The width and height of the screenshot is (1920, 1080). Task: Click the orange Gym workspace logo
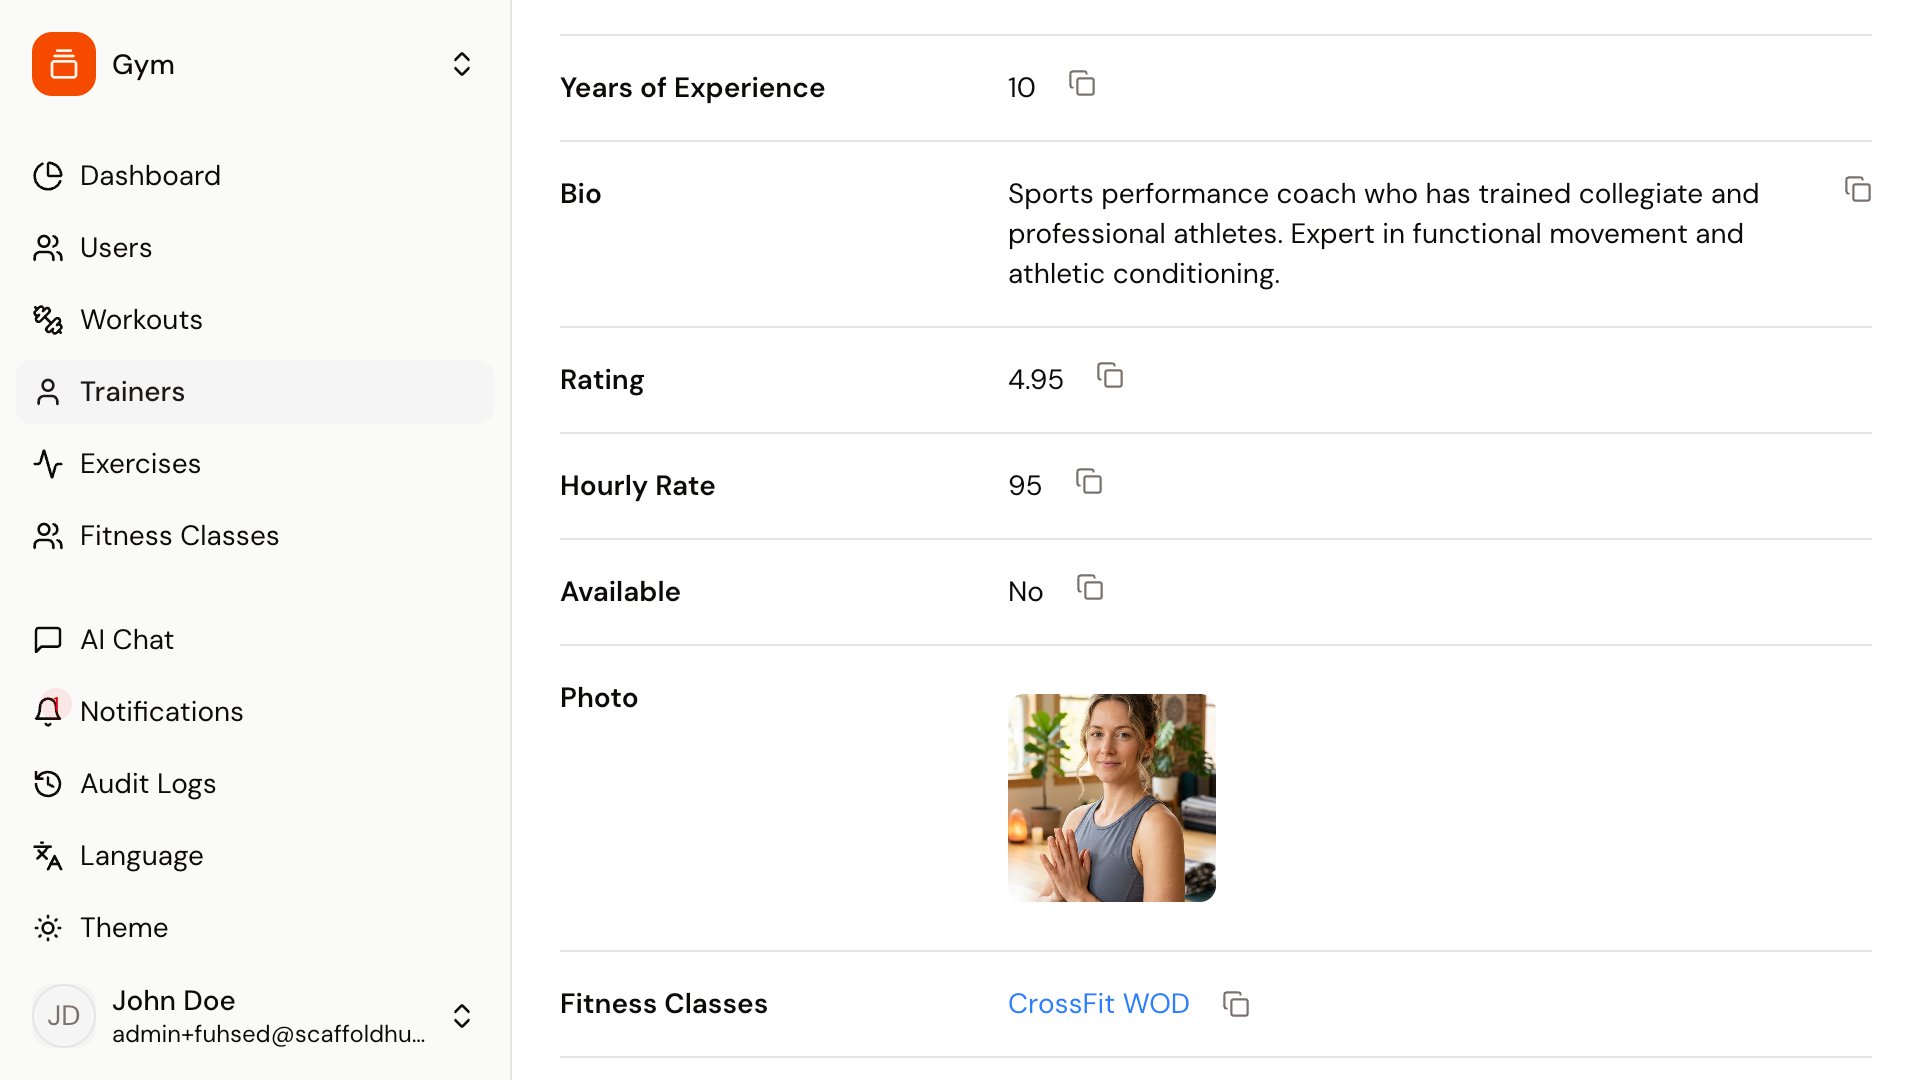tap(63, 63)
